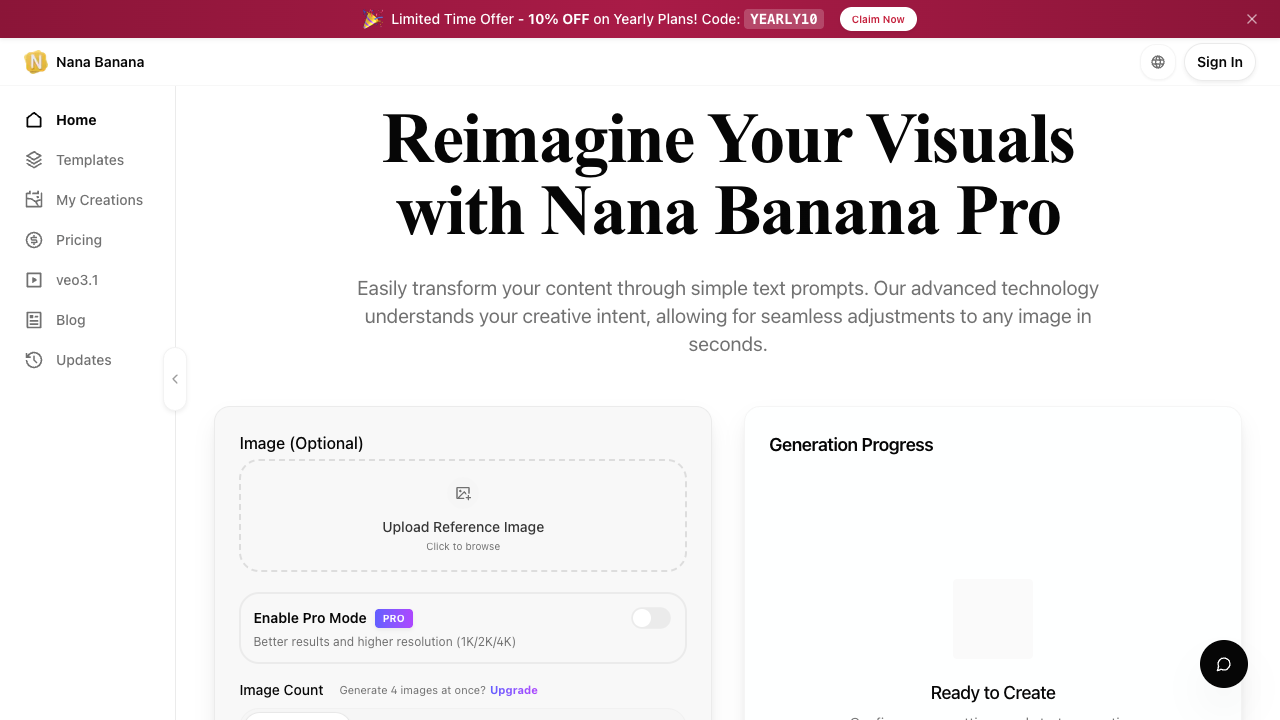Screen dimensions: 1280x720
Task: Open the chat support bubble
Action: point(1223,664)
